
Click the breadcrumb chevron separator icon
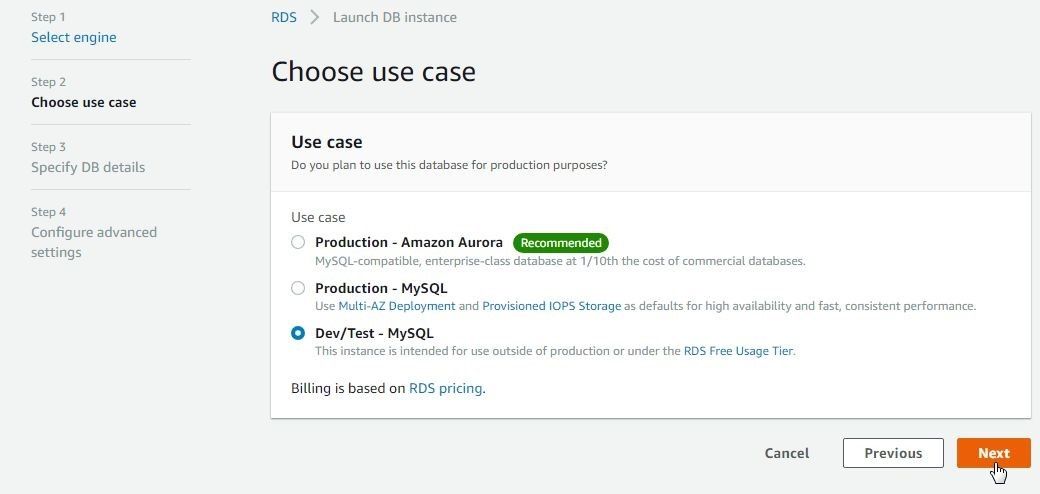click(x=315, y=17)
